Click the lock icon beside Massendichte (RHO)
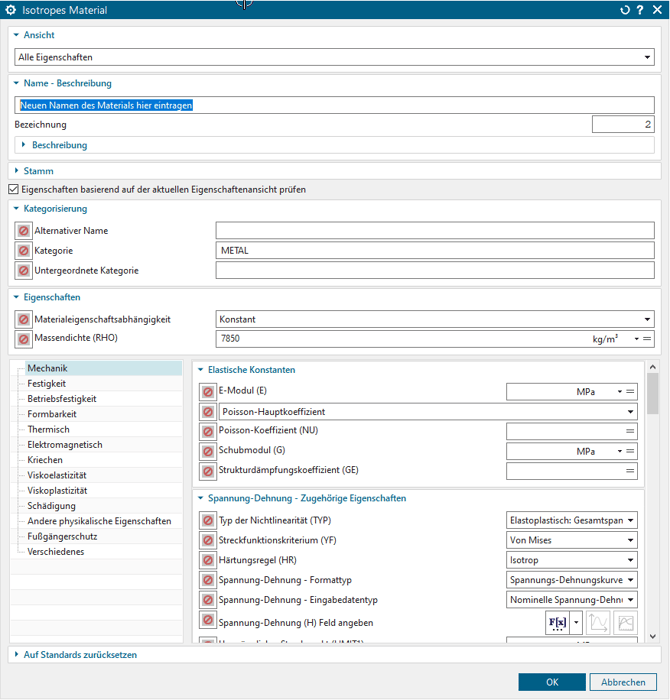The width and height of the screenshot is (670, 700). (x=23, y=339)
